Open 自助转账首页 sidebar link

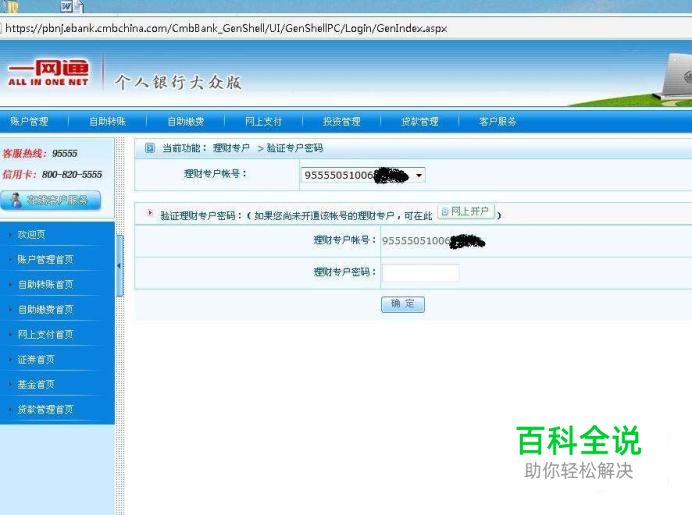pyautogui.click(x=45, y=285)
